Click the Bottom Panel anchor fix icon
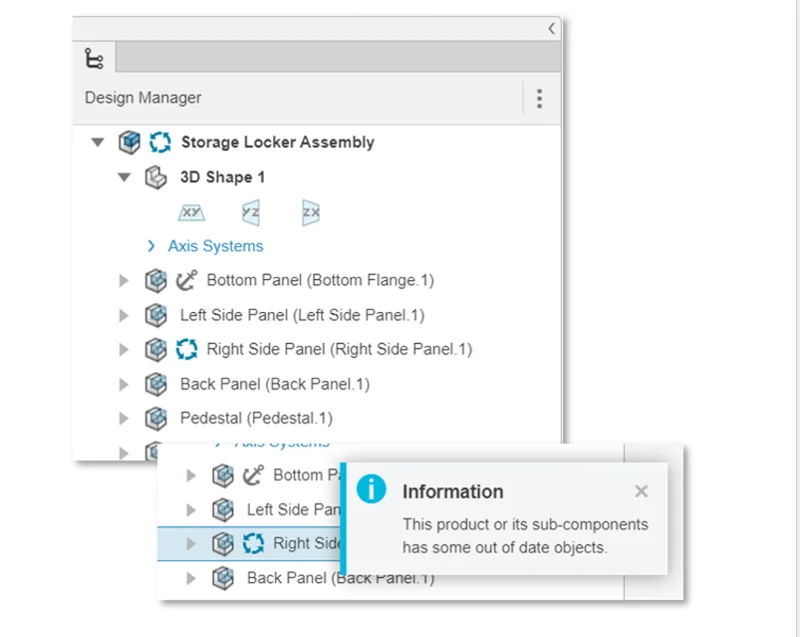This screenshot has width=800, height=637. 187,280
